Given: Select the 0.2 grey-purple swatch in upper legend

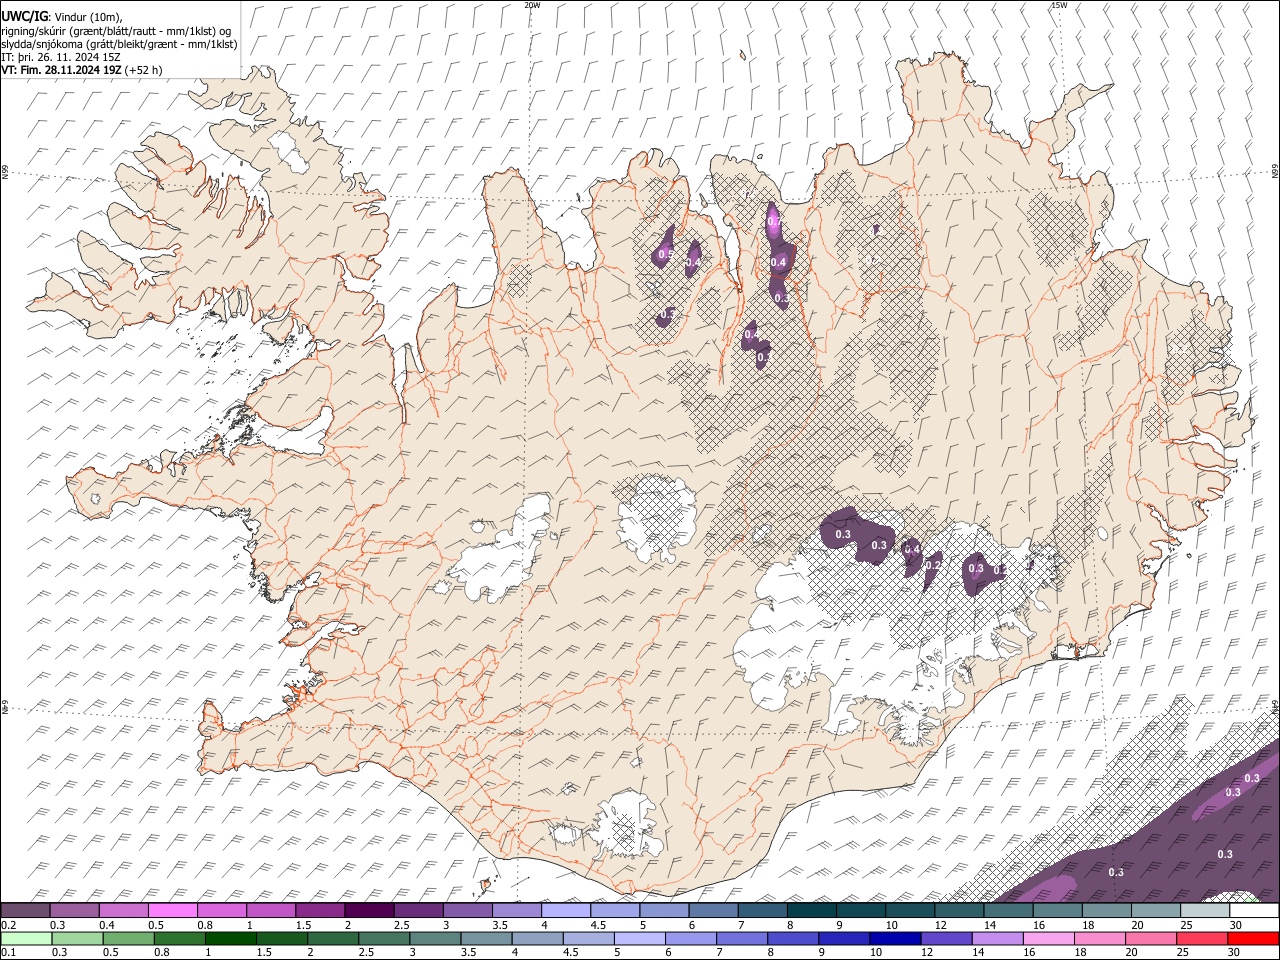Looking at the screenshot, I should 25,911.
